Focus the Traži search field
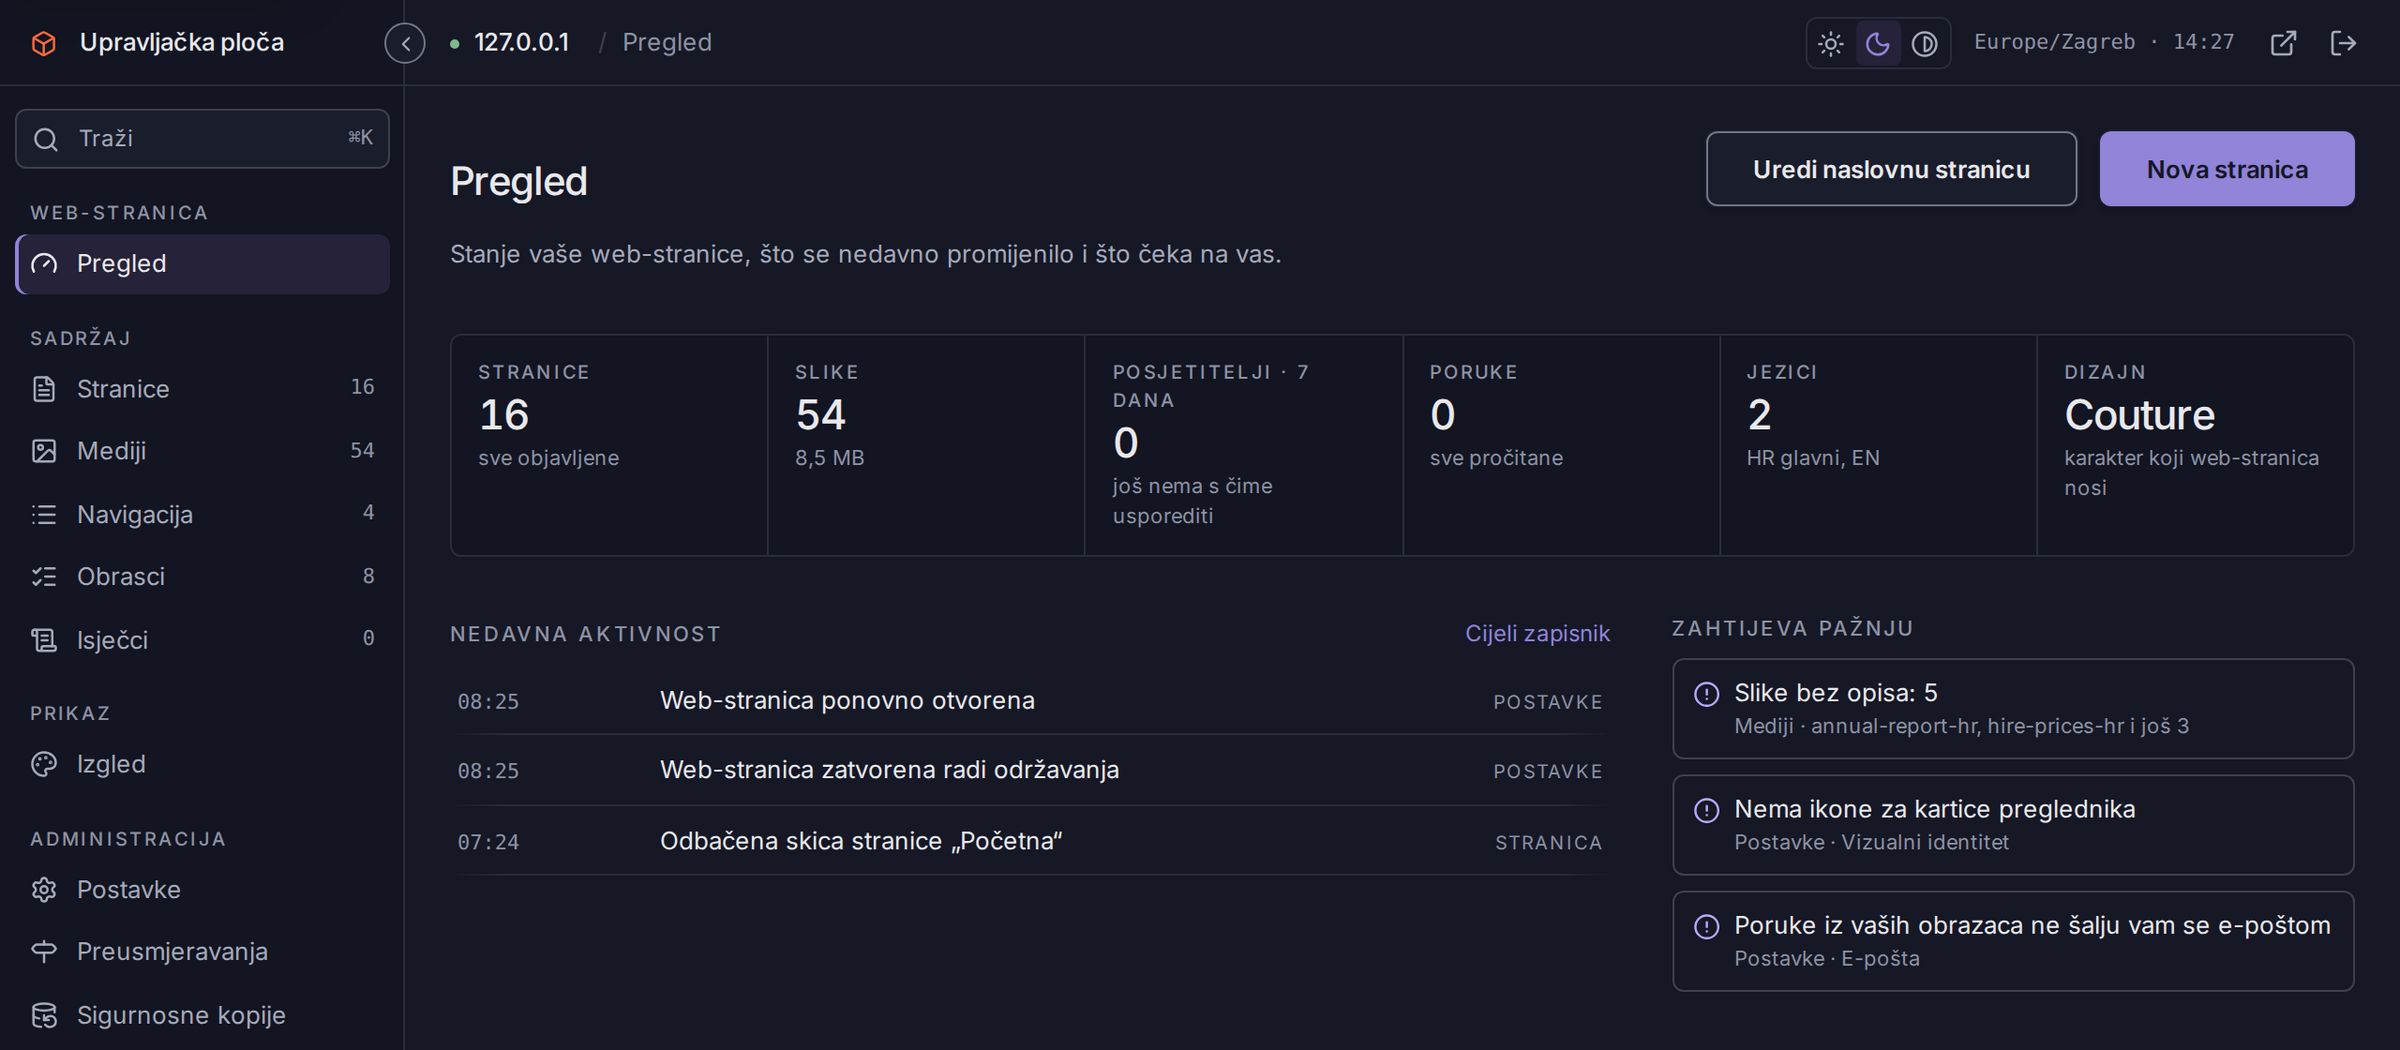This screenshot has height=1050, width=2400. [x=203, y=139]
